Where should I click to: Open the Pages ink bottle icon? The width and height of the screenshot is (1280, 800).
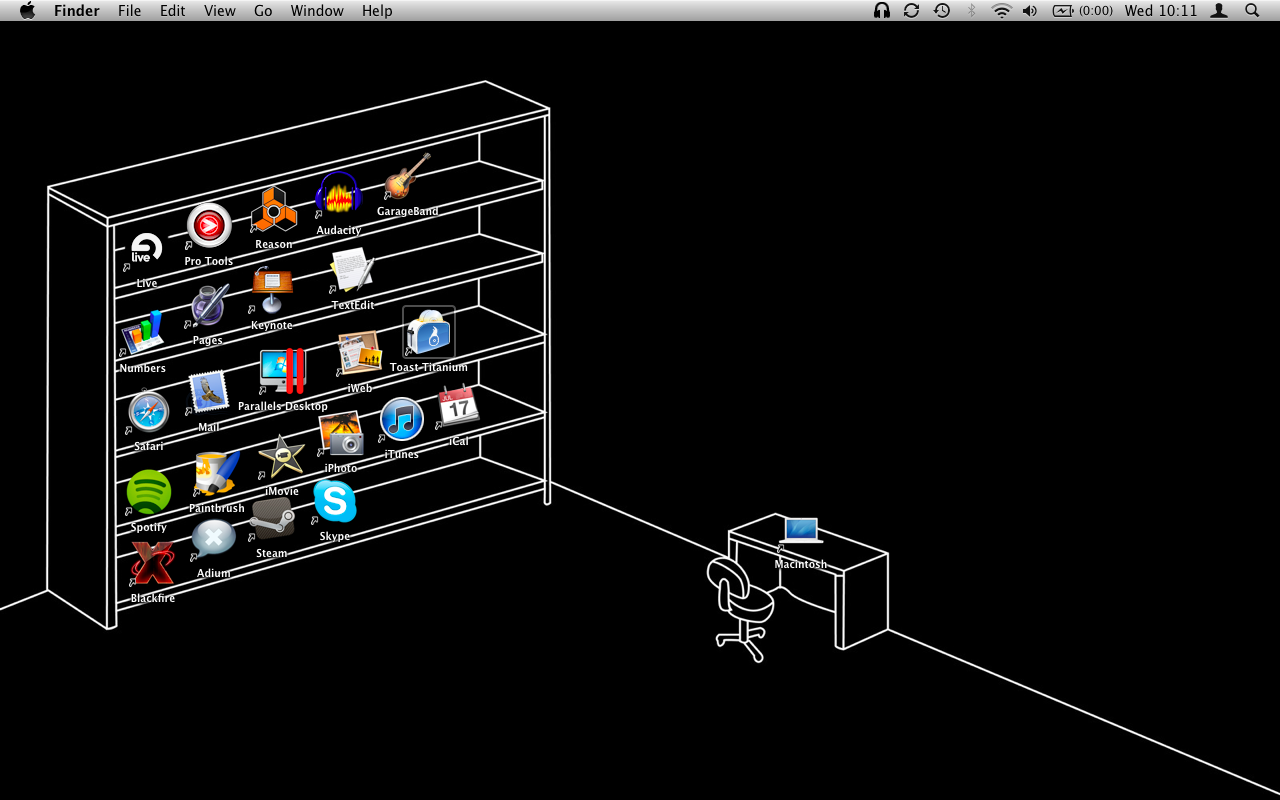pos(208,306)
